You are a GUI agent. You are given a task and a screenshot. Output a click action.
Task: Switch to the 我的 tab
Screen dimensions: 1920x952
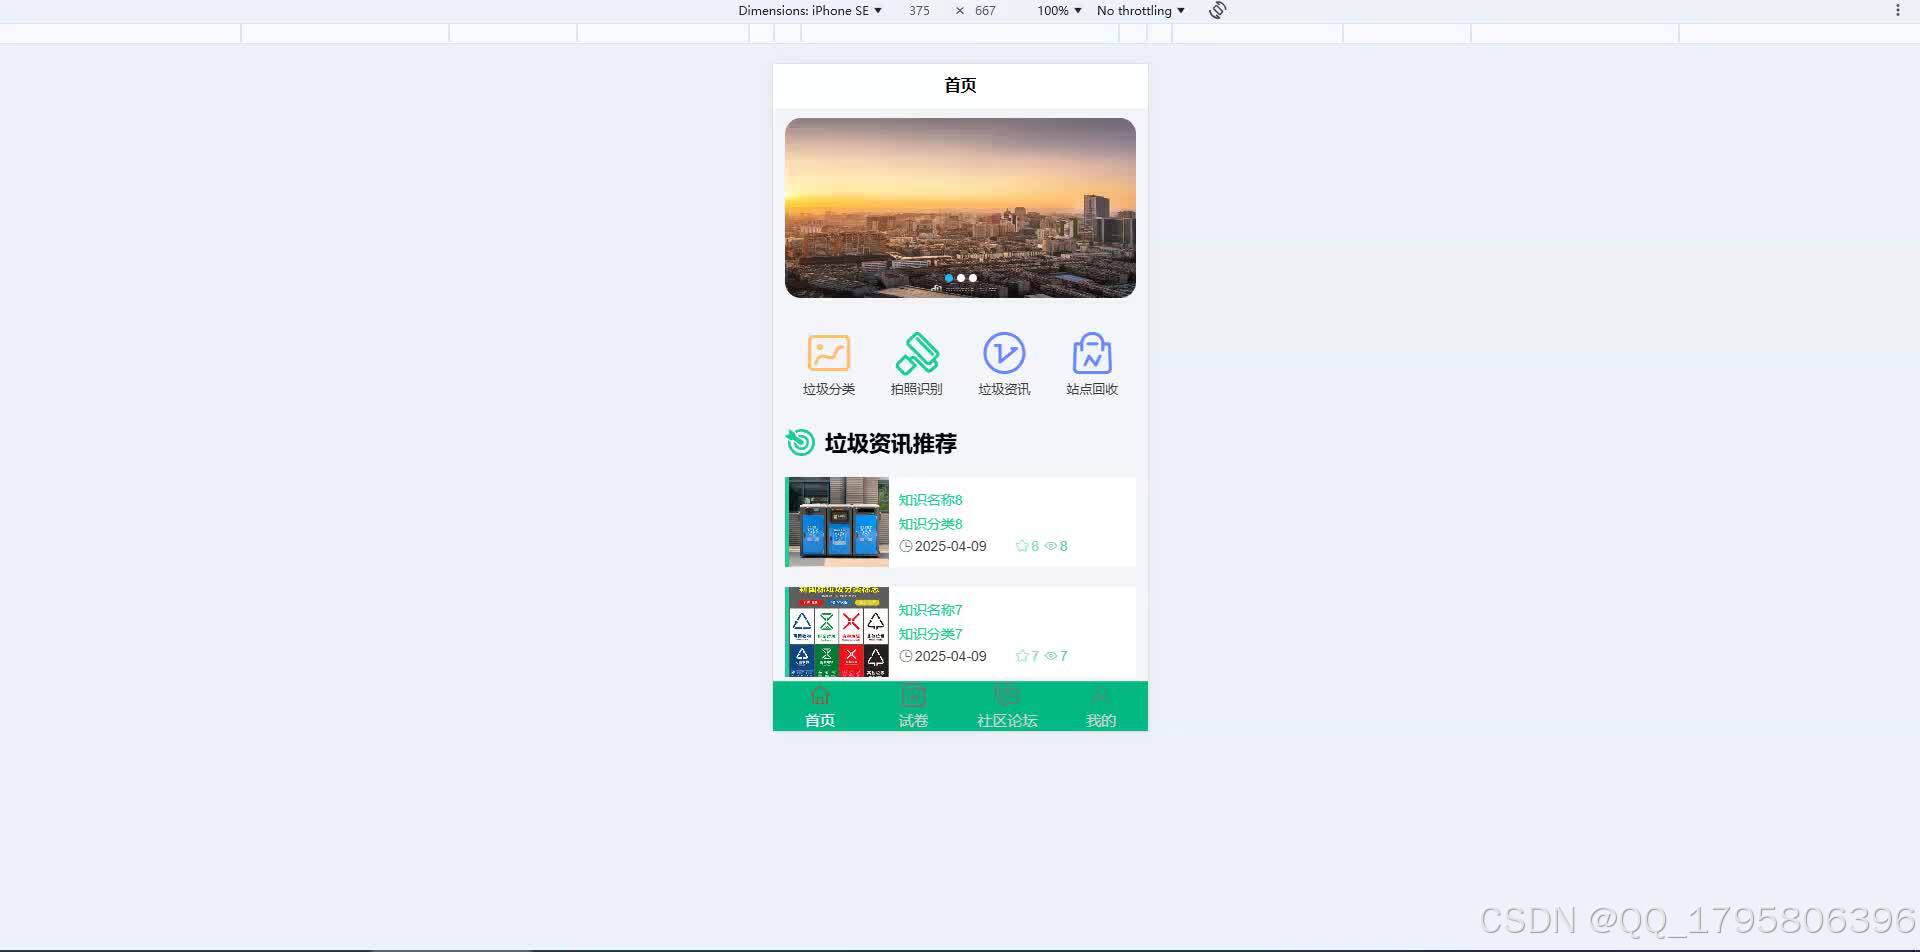coord(1100,707)
